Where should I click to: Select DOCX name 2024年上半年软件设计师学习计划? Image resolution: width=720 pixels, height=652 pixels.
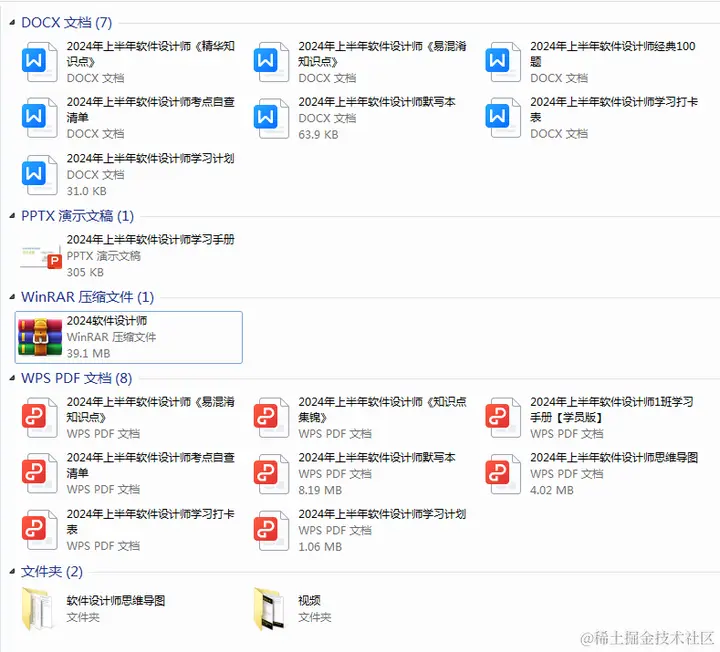151,158
